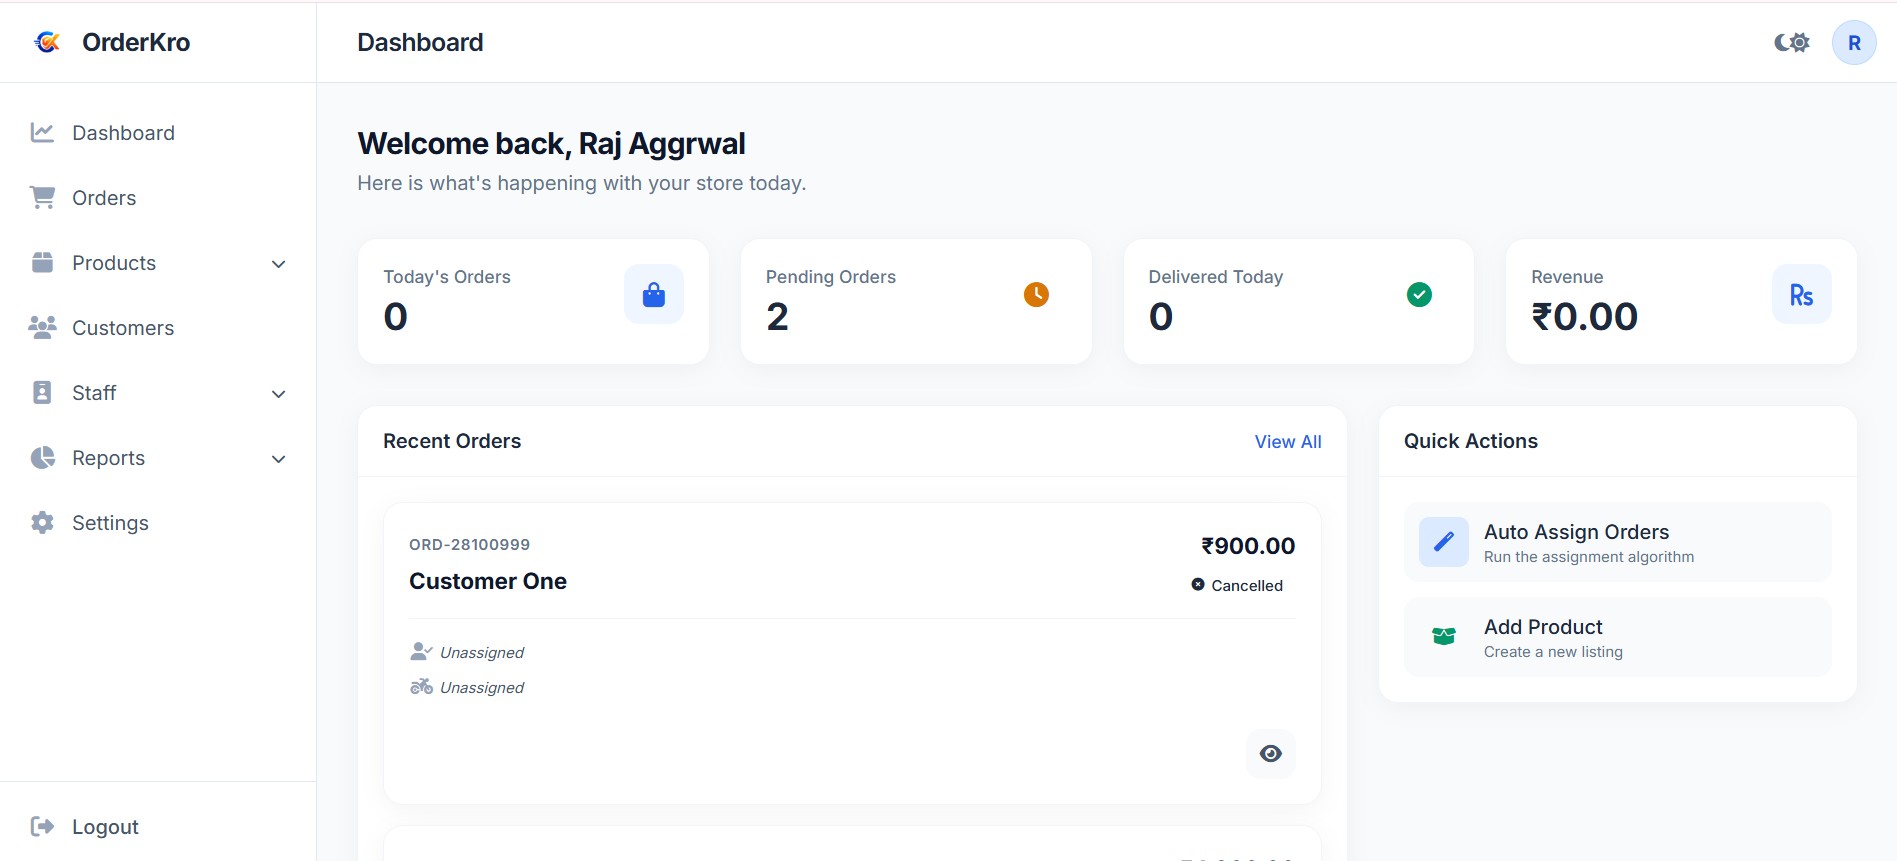This screenshot has height=861, width=1897.
Task: Click the Pending Orders count 2
Action: click(777, 317)
